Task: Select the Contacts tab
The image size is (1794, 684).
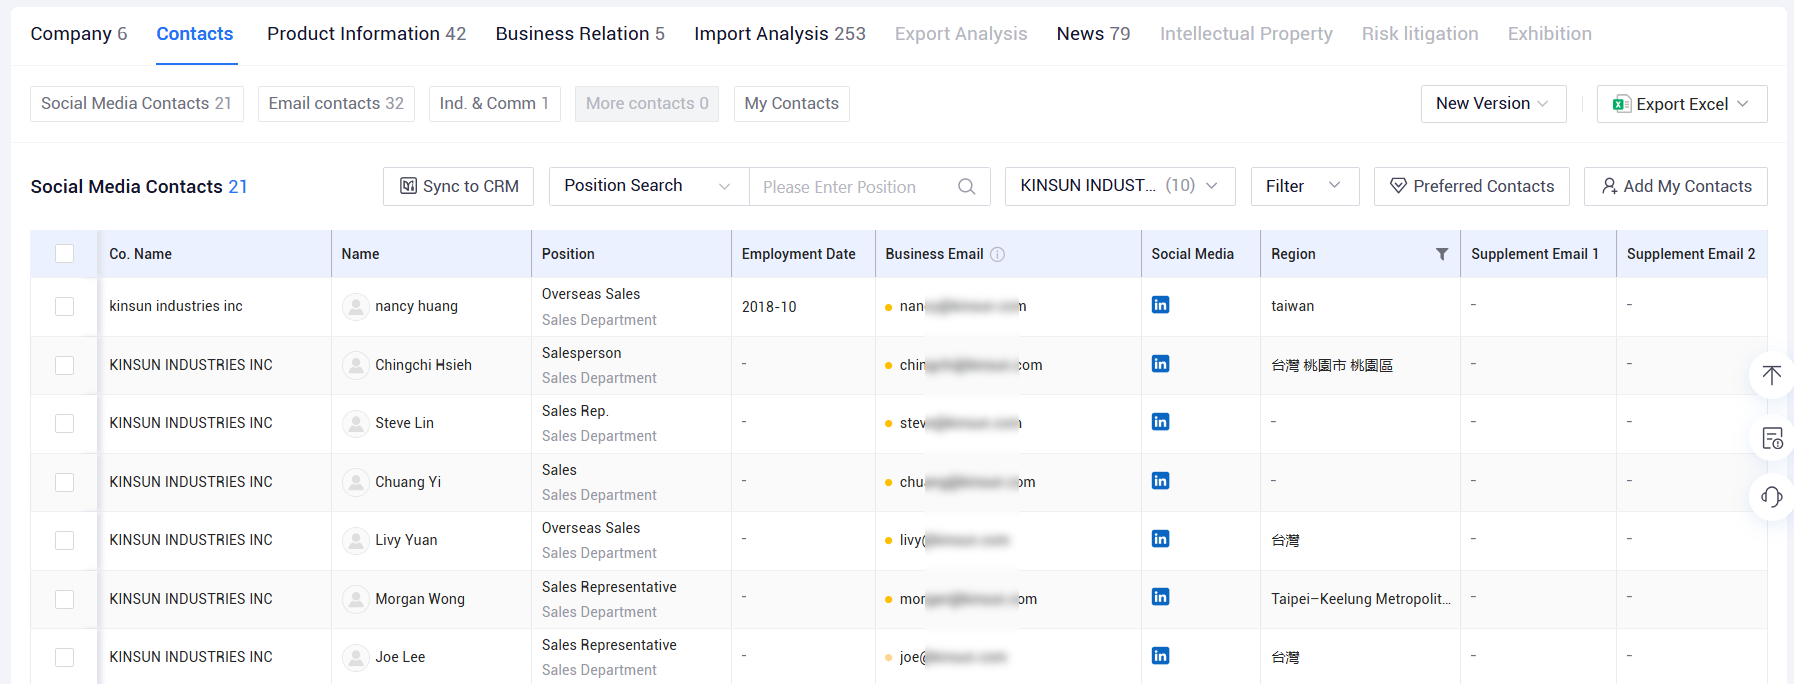Action: [x=195, y=34]
